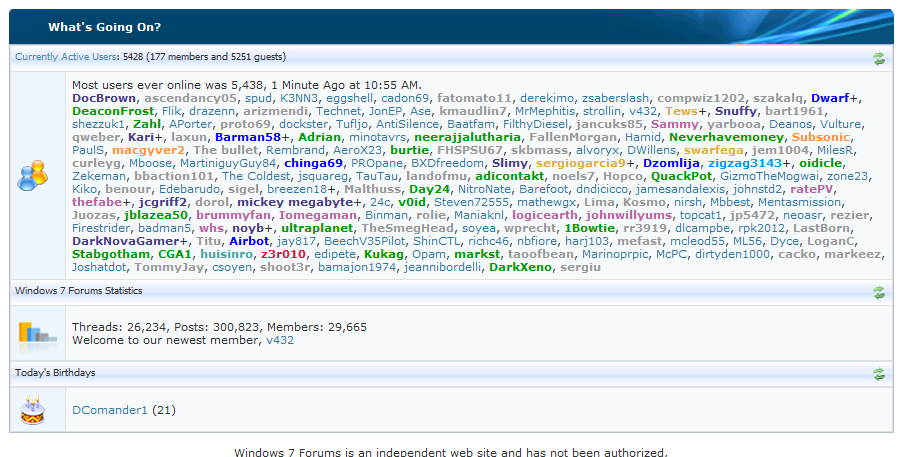Open neerajjalutharia's user profile

pyautogui.click(x=467, y=137)
